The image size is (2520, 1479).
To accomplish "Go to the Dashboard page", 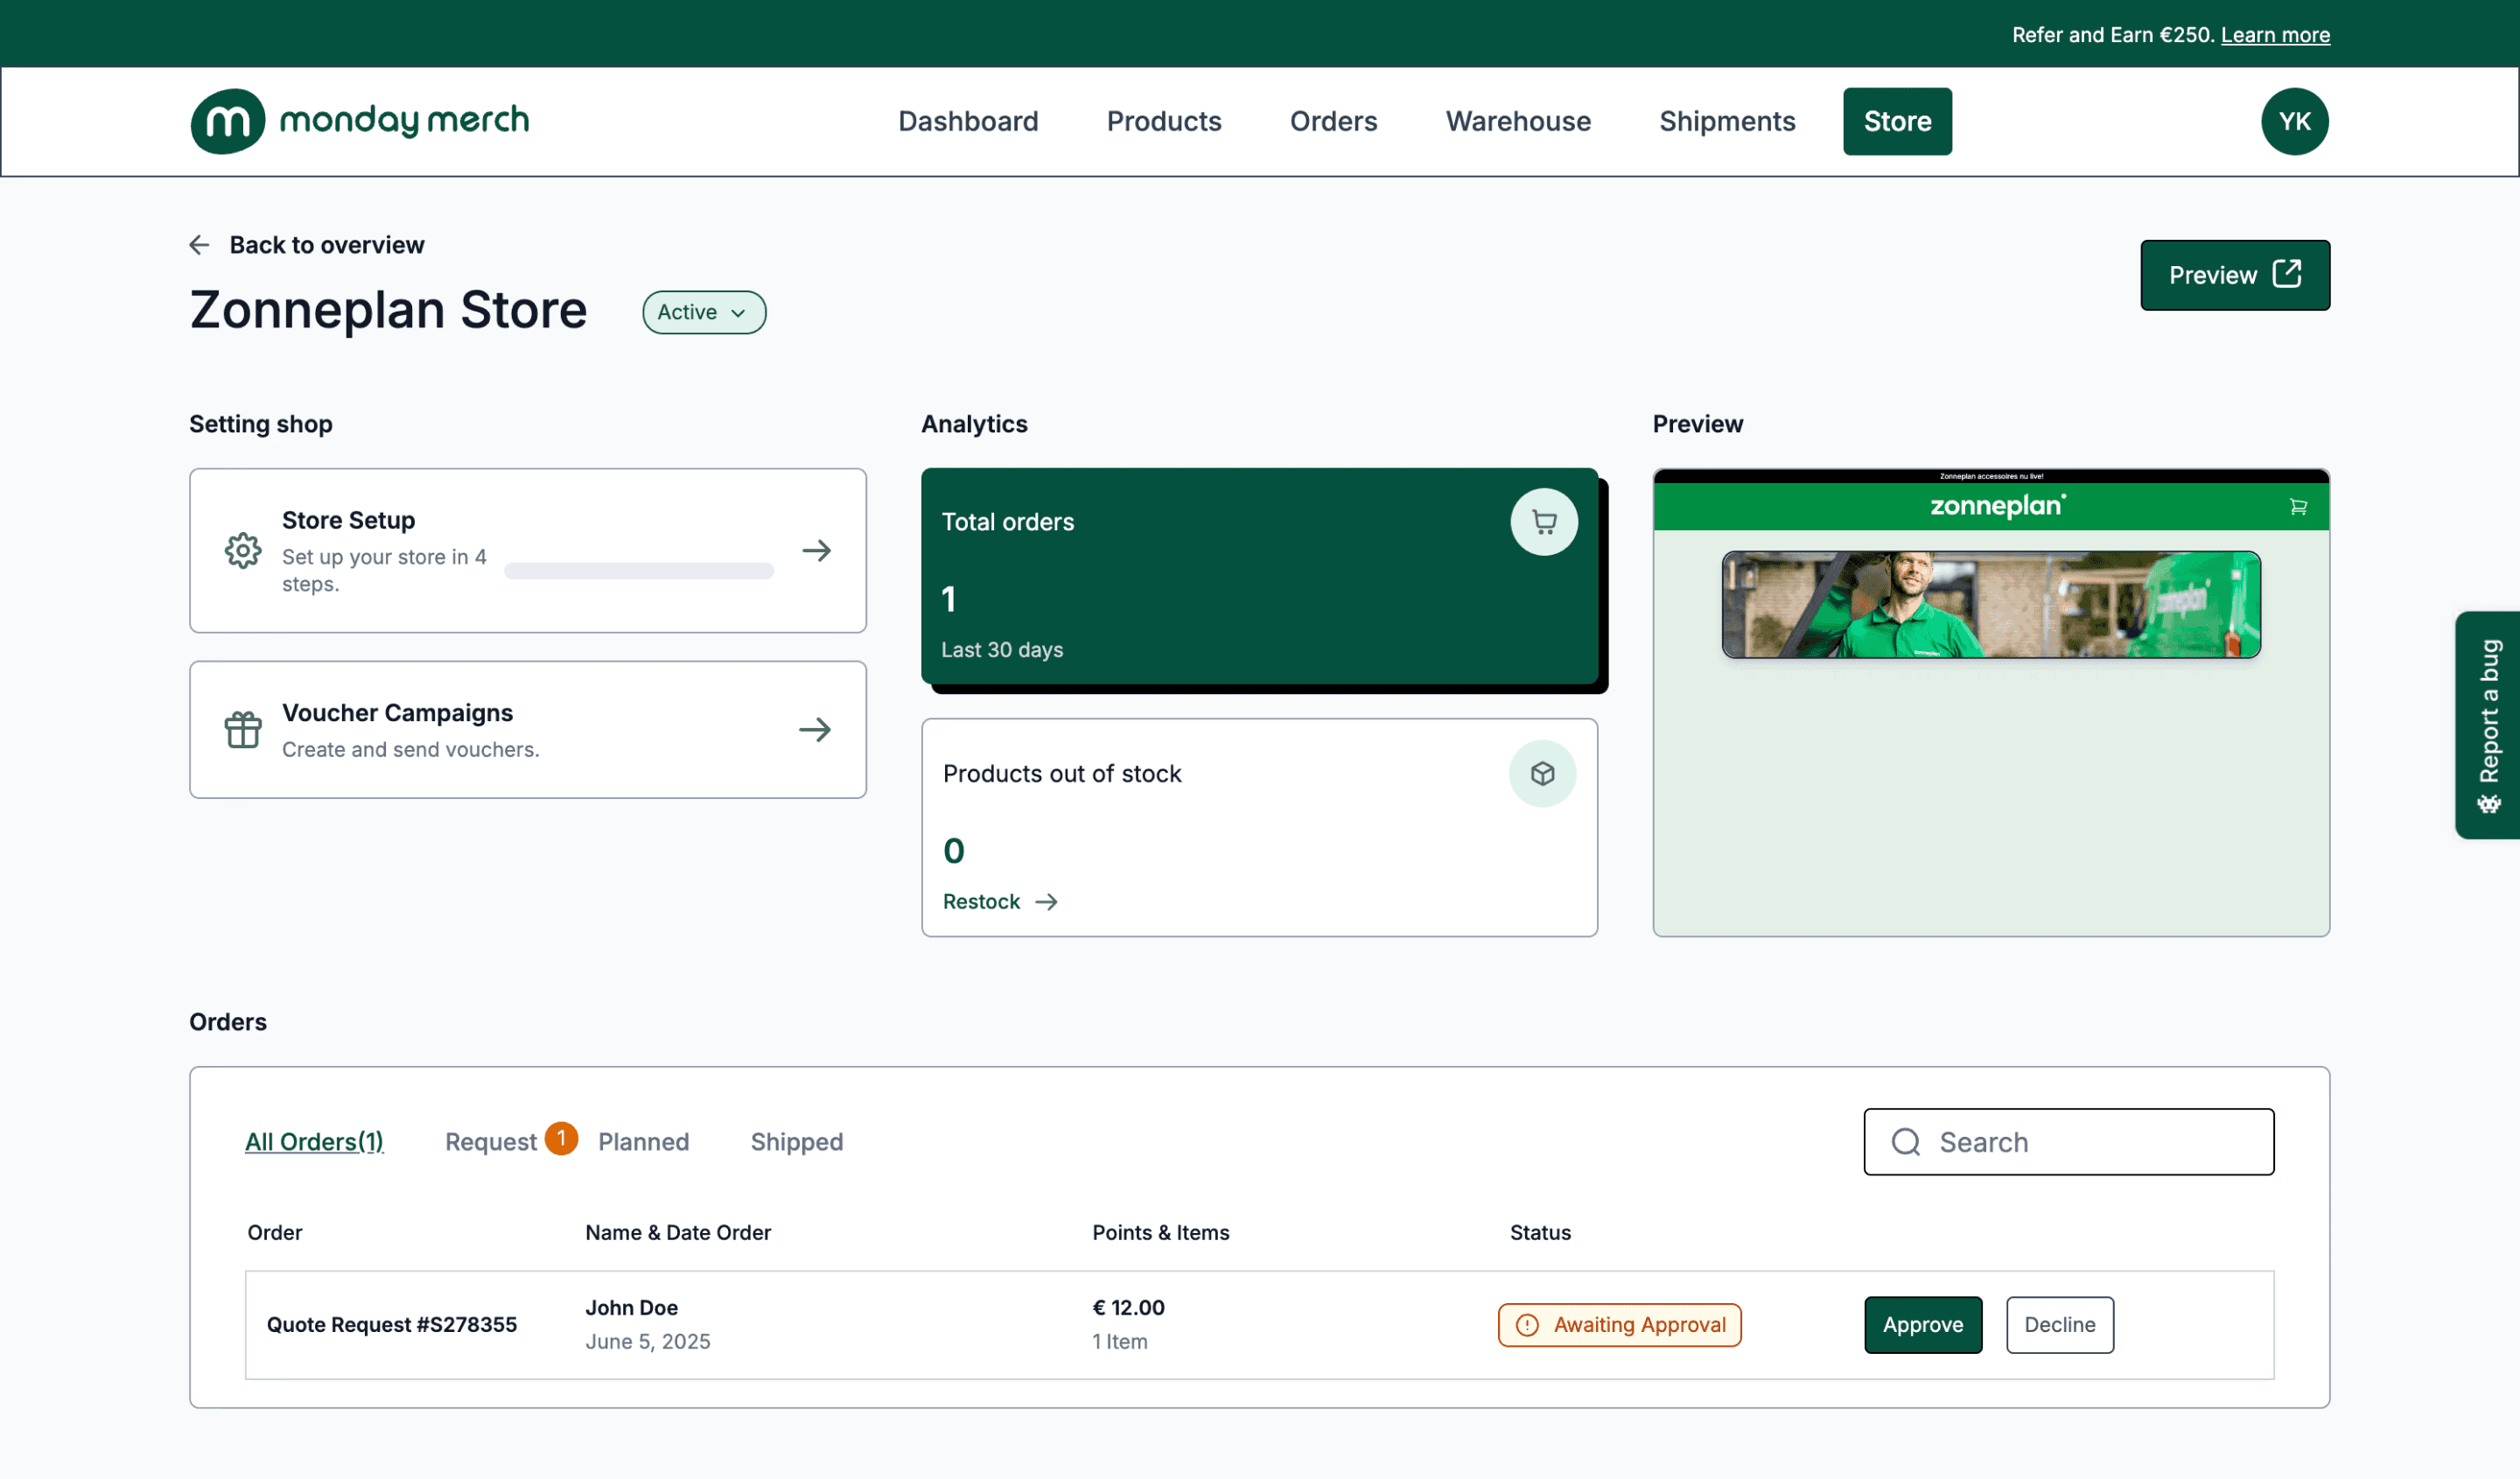I will tap(968, 121).
